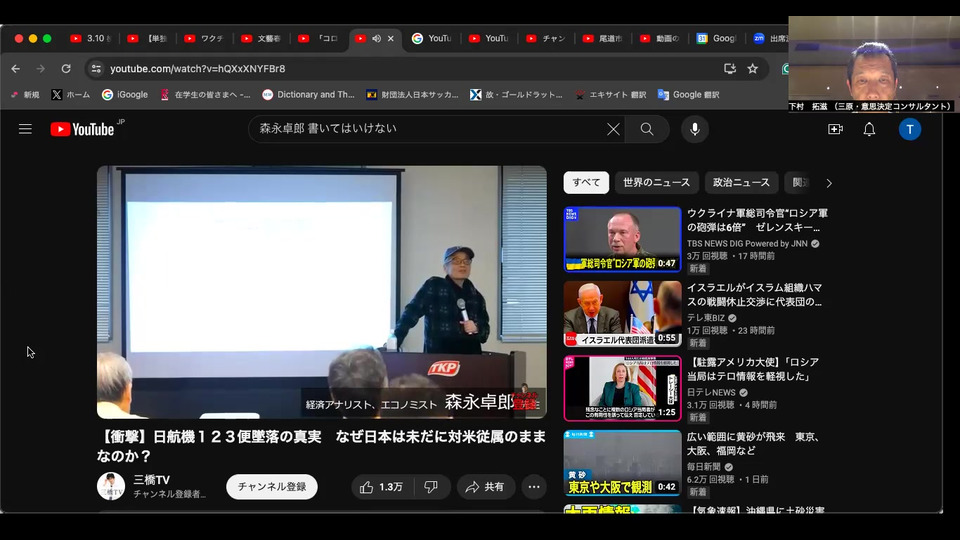960x540 pixels.
Task: Reload the current page
Action: [x=66, y=69]
